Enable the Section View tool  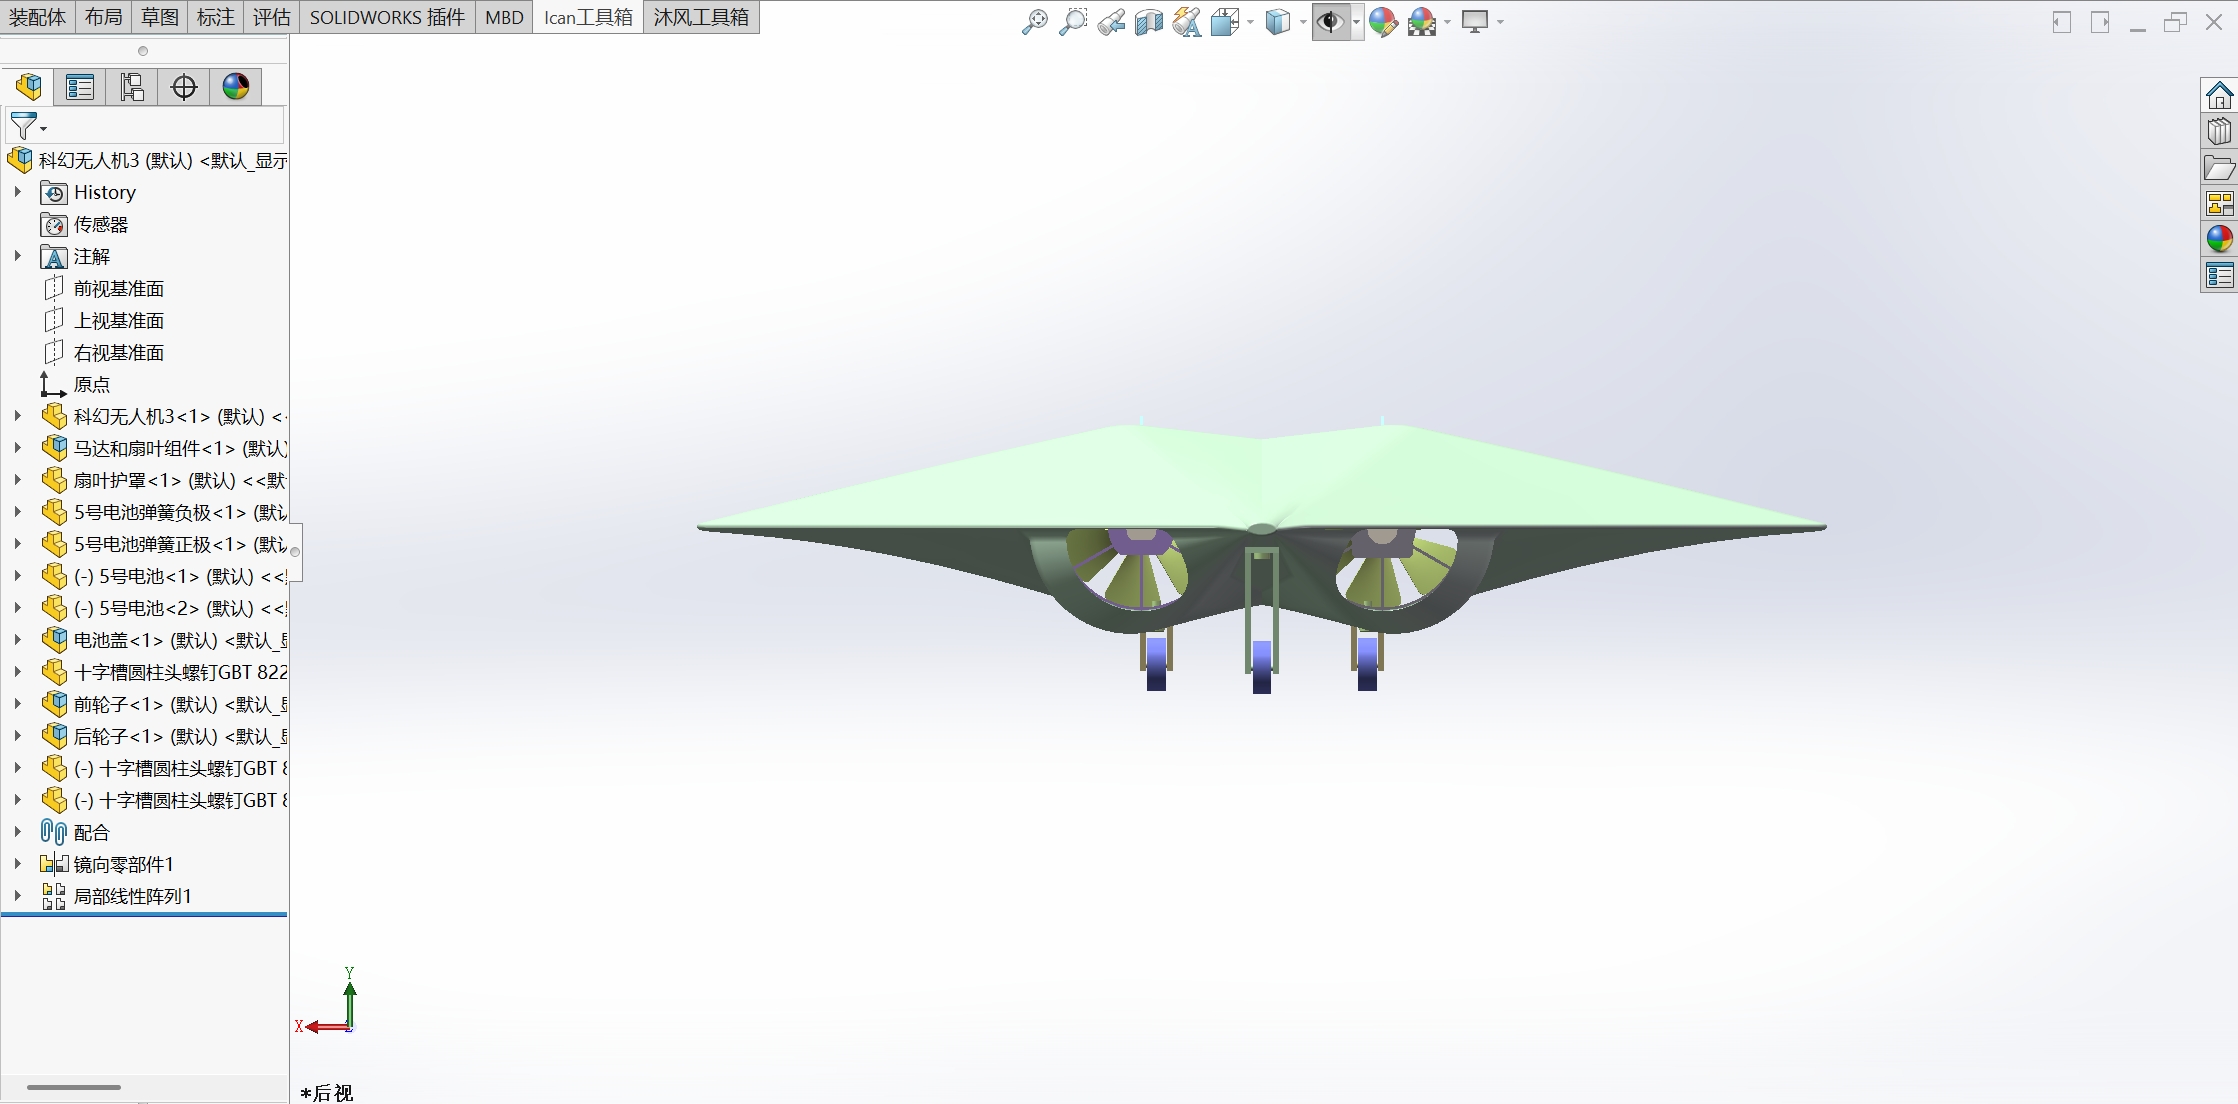1148,21
